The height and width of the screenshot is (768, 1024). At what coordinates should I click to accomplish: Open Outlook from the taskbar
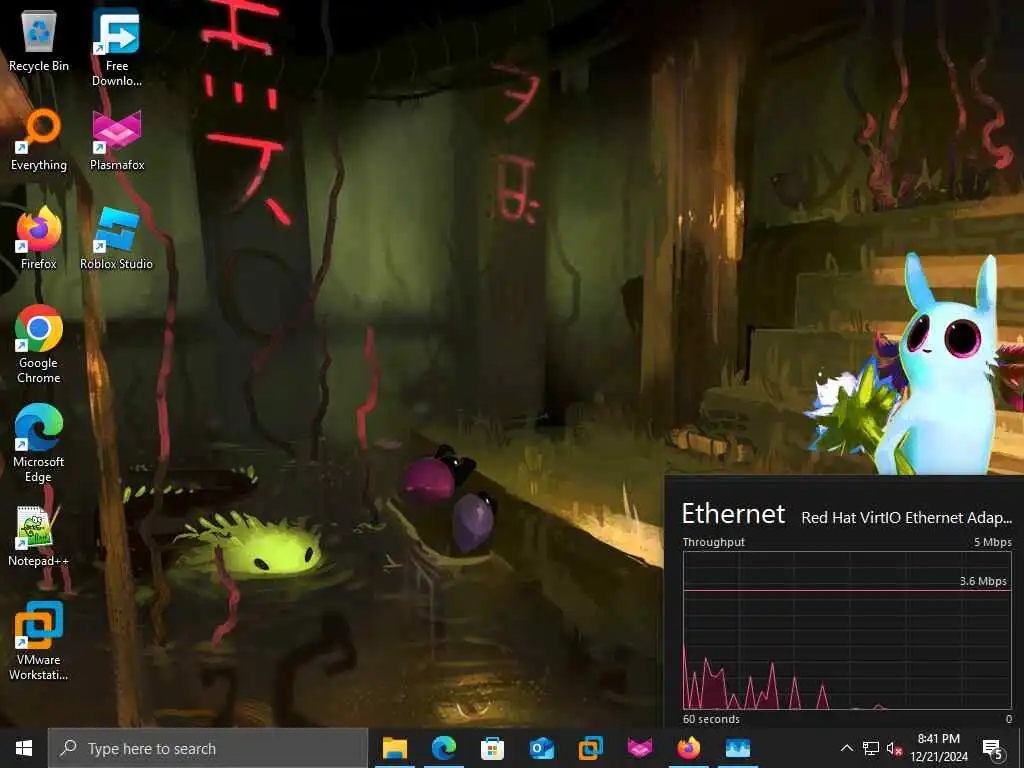(x=541, y=748)
